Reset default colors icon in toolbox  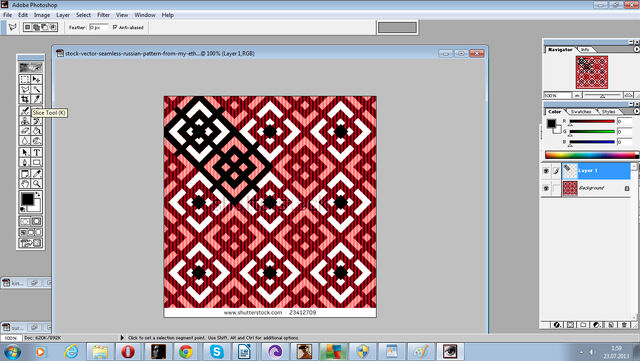[23, 209]
